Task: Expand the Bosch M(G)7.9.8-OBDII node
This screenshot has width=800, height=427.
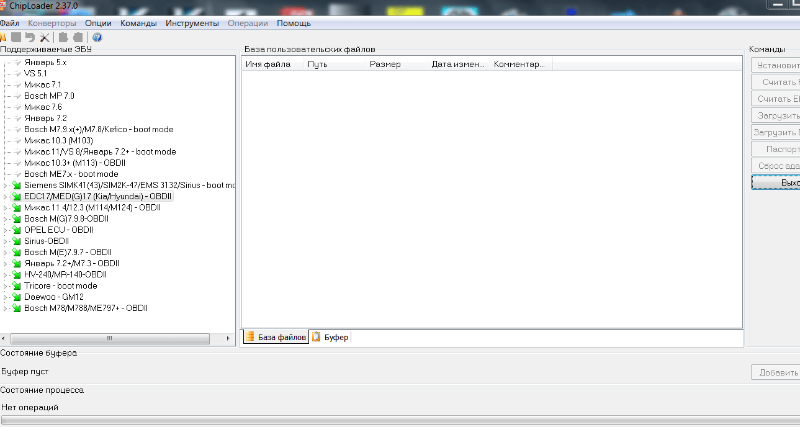Action: (6, 219)
